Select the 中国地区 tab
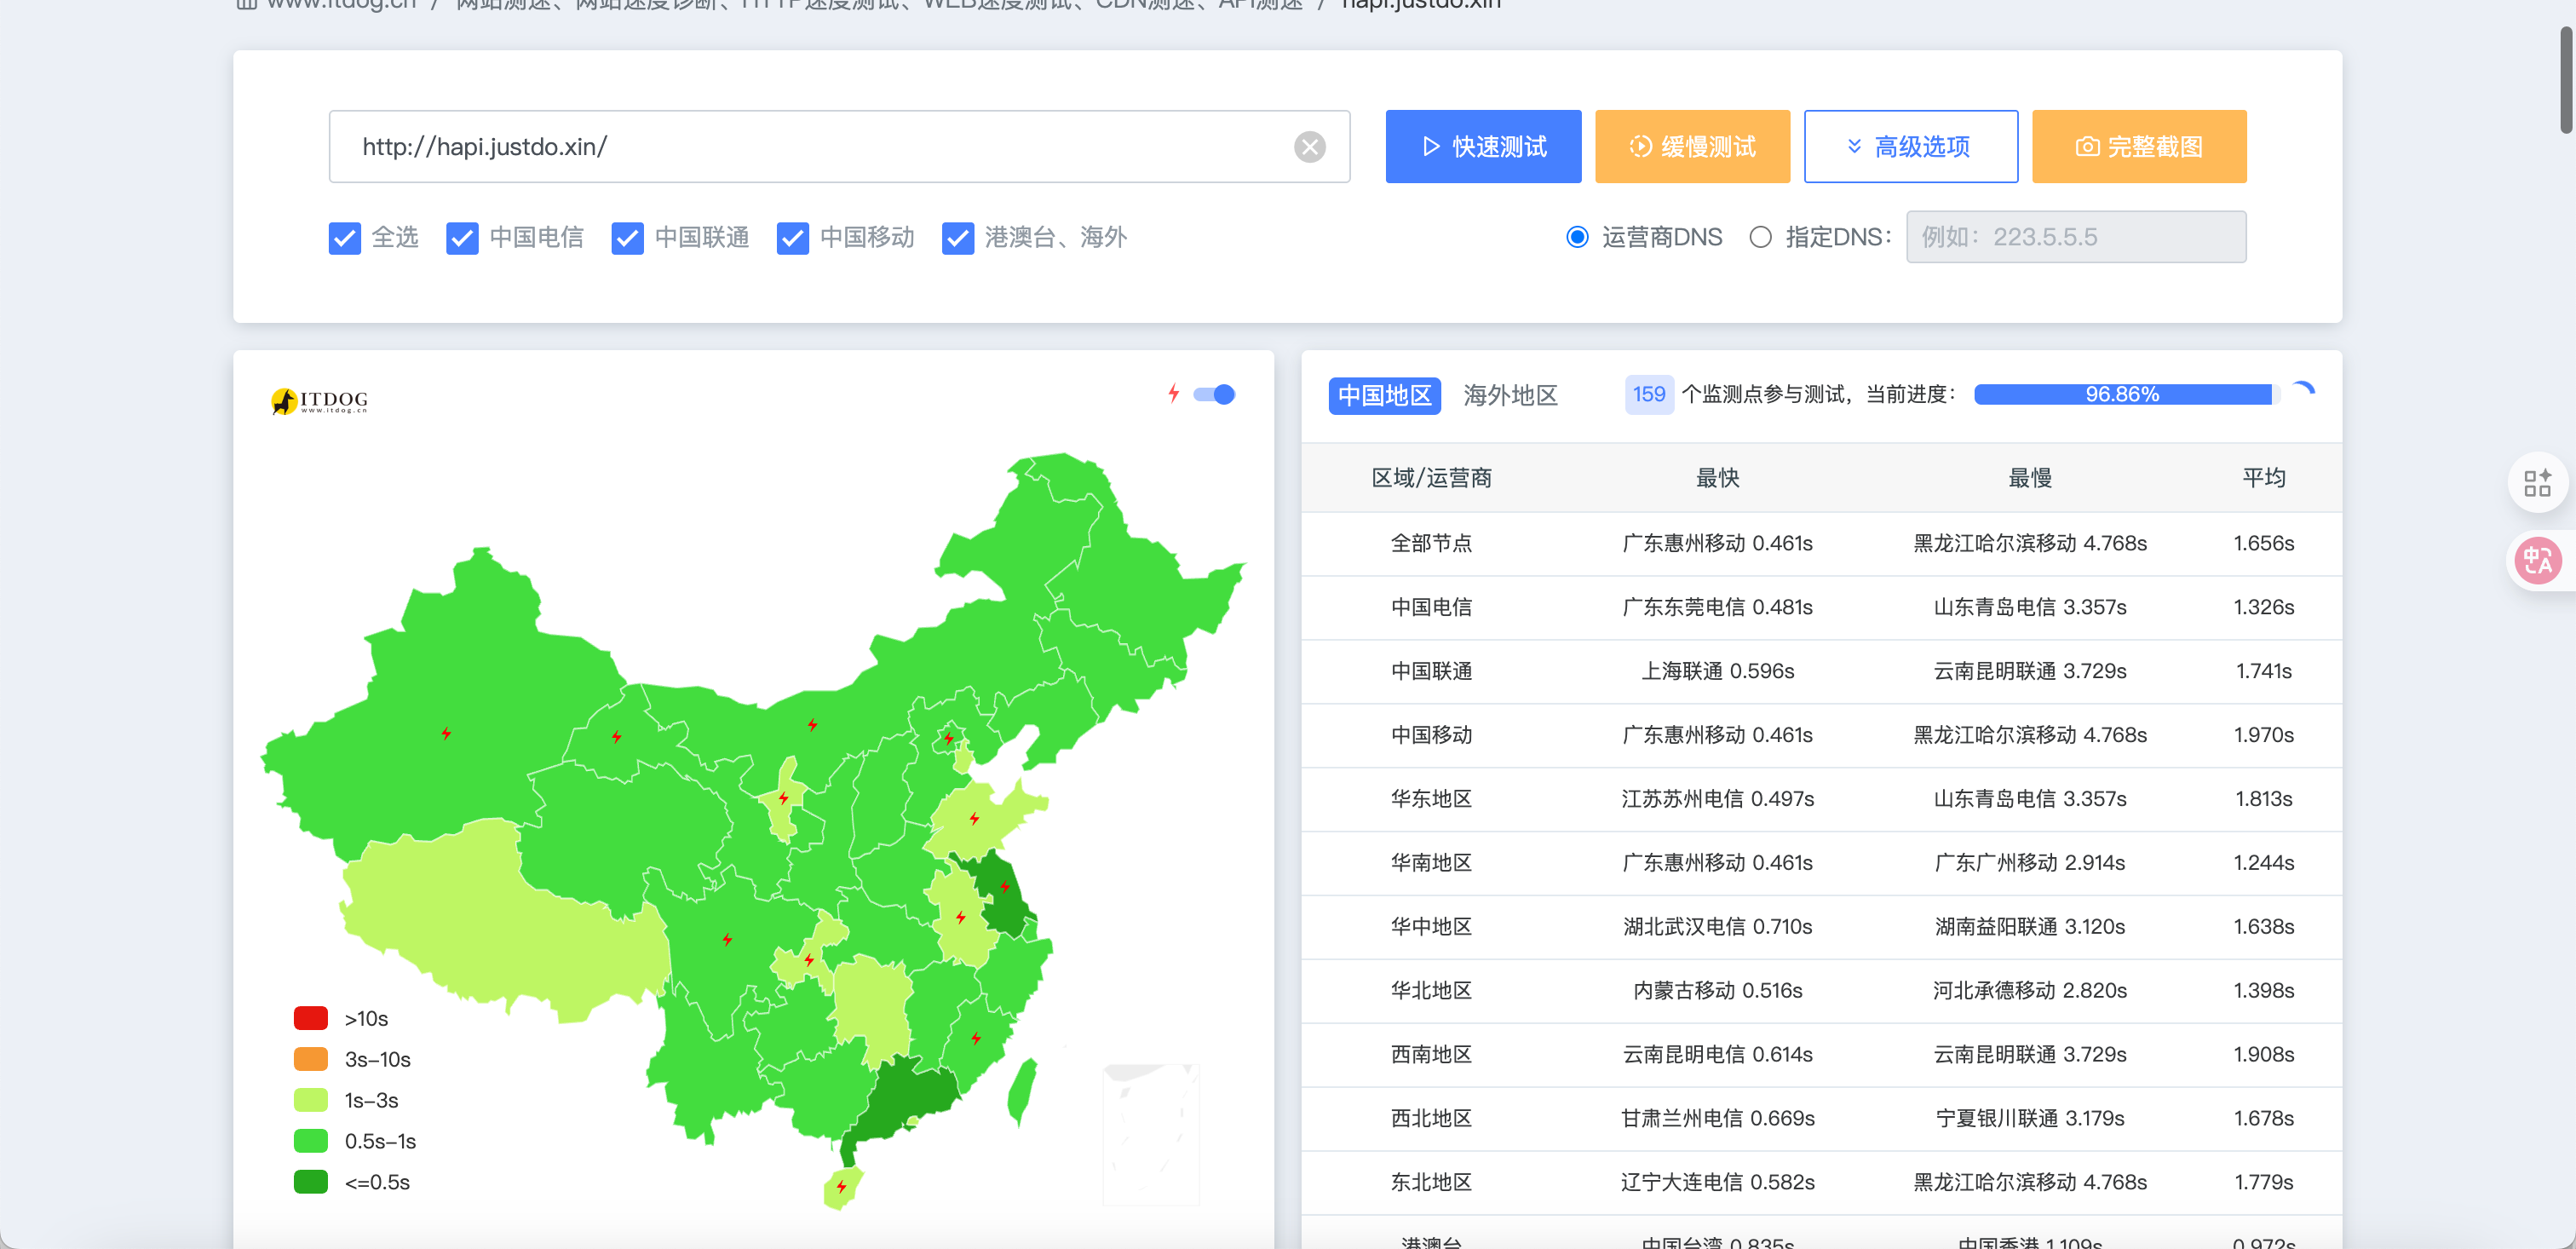The image size is (2576, 1249). [x=1384, y=395]
